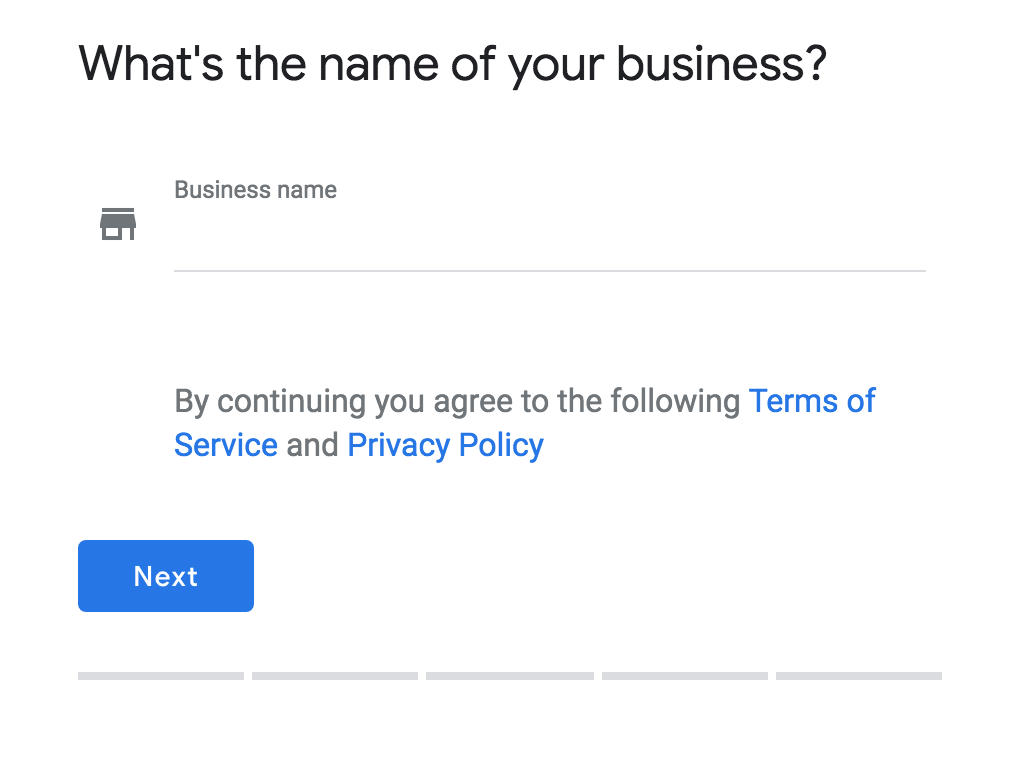Select the fourth progress step segment

(685, 676)
